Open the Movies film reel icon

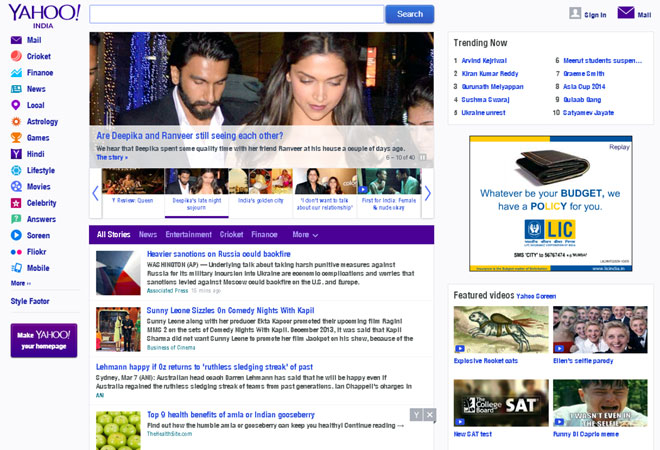coord(16,186)
